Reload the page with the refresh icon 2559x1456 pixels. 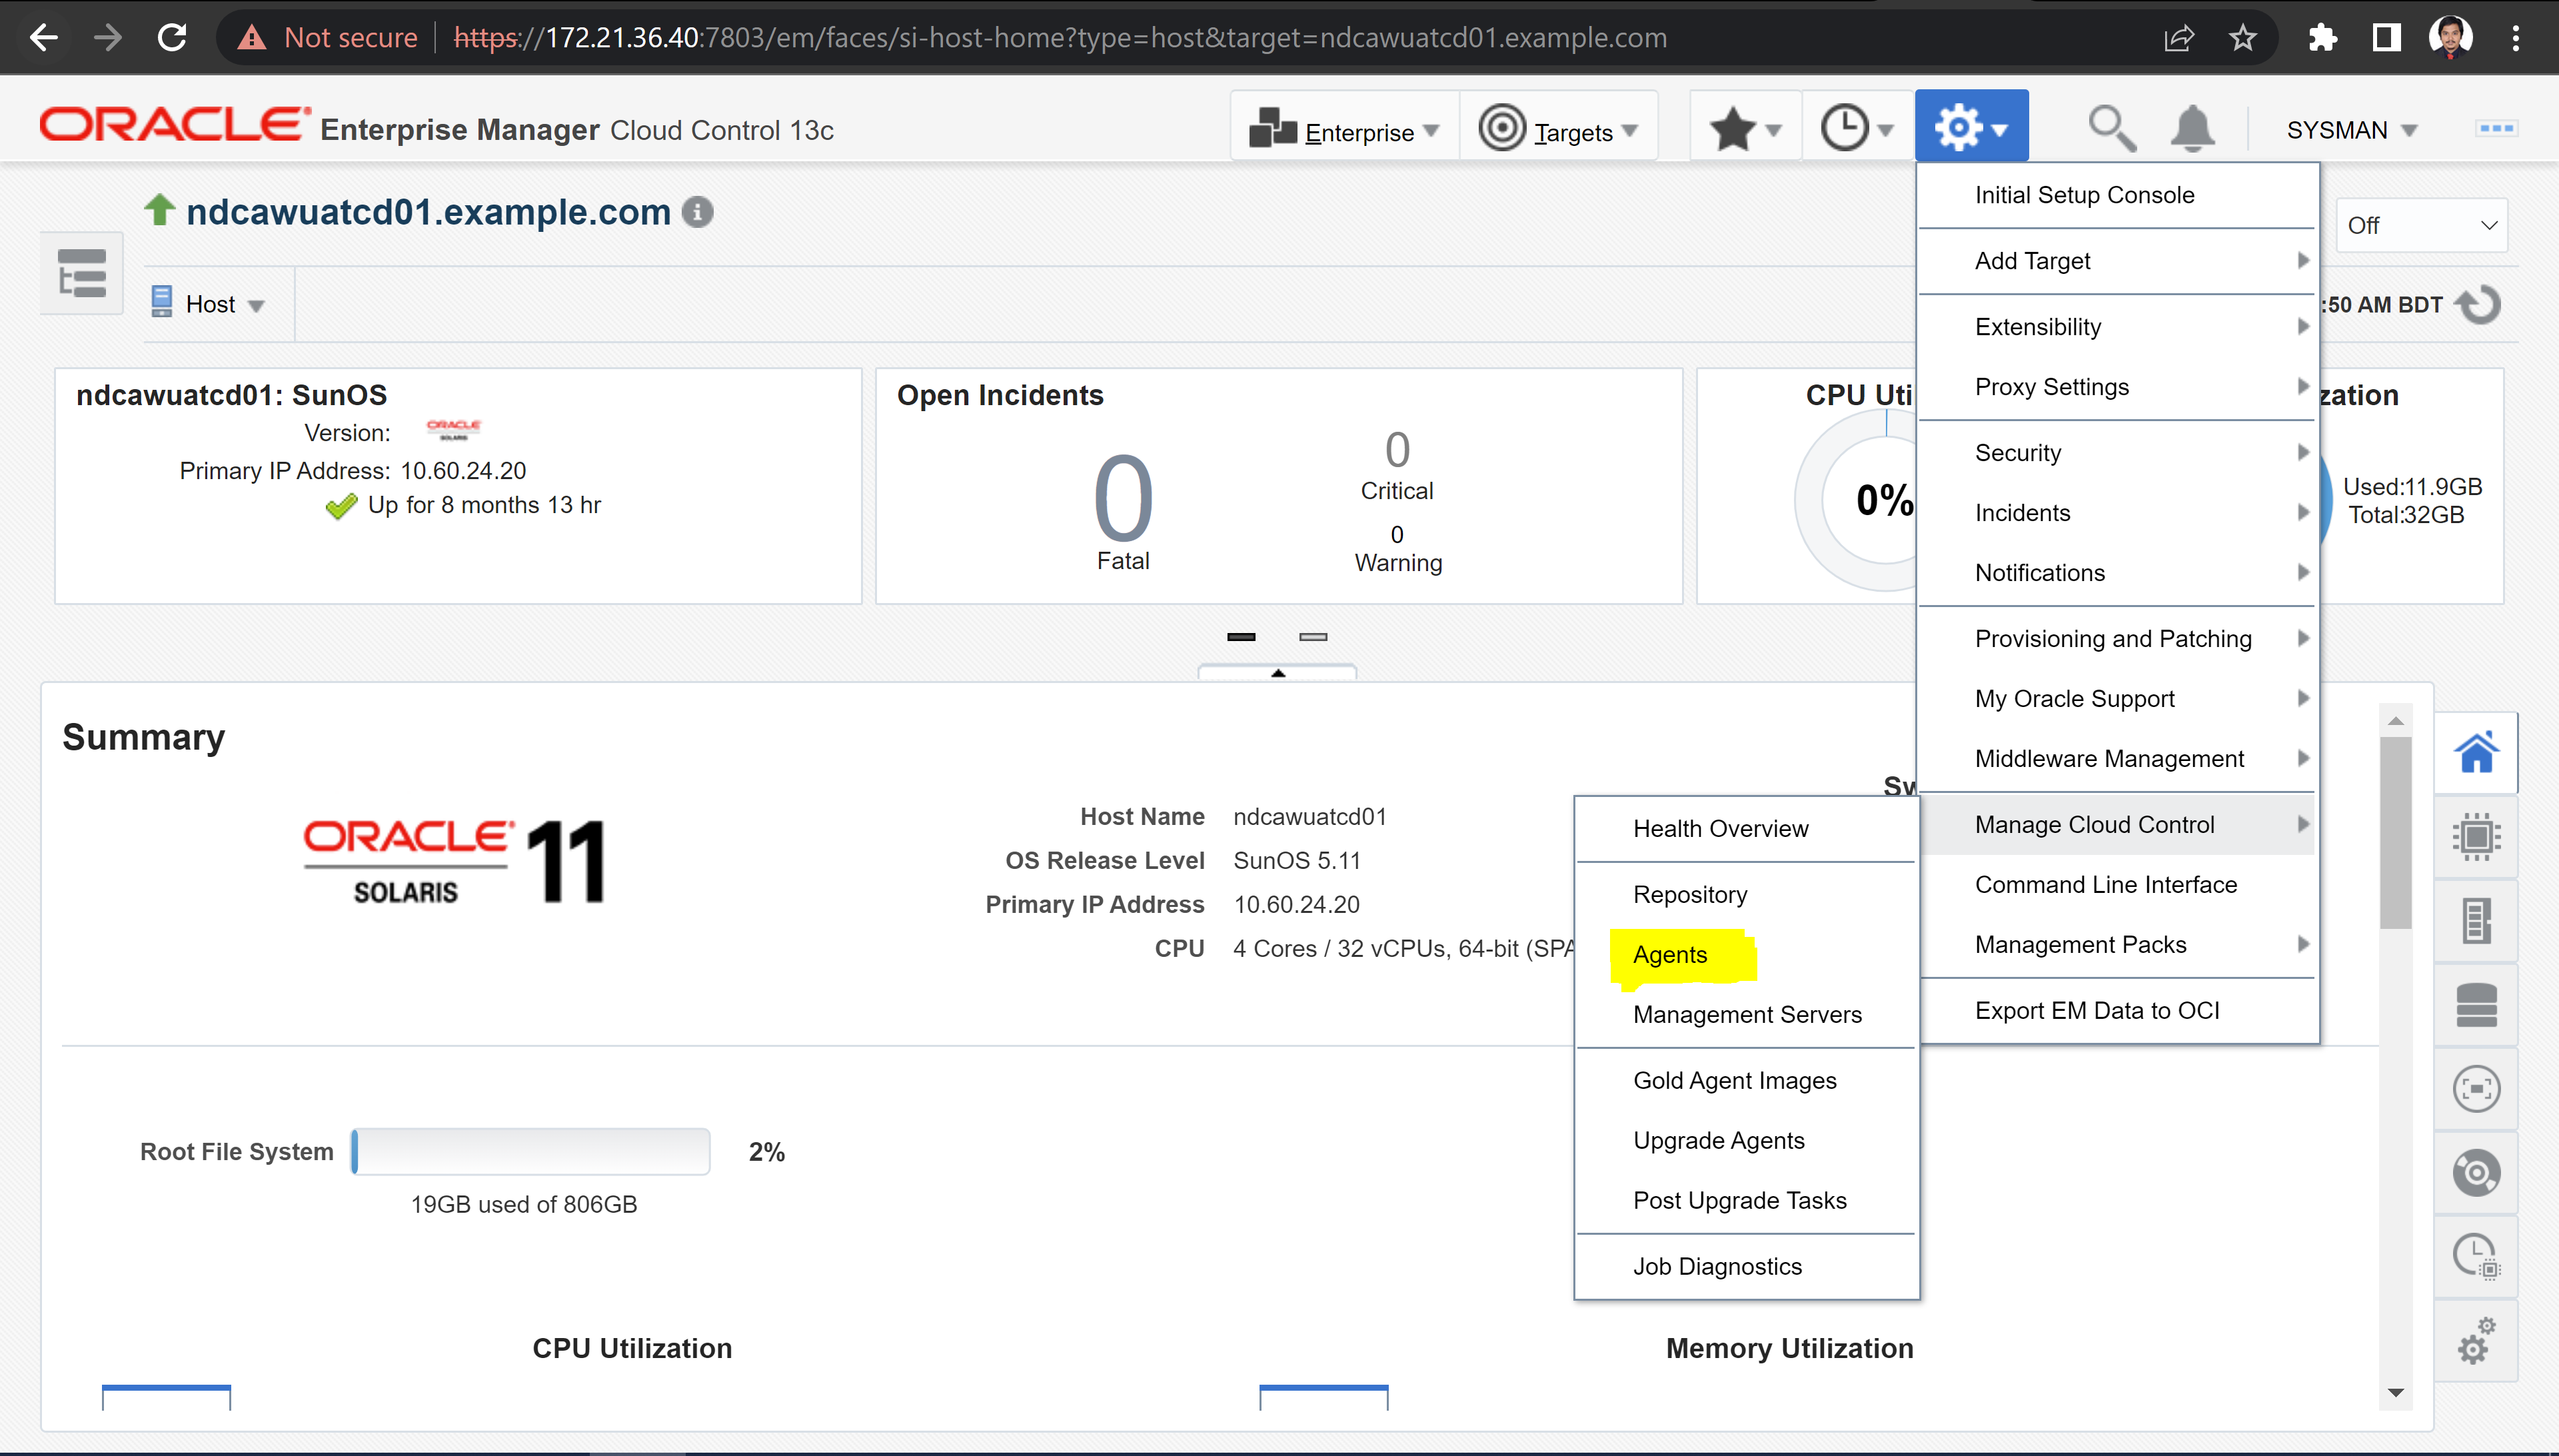click(x=172, y=38)
